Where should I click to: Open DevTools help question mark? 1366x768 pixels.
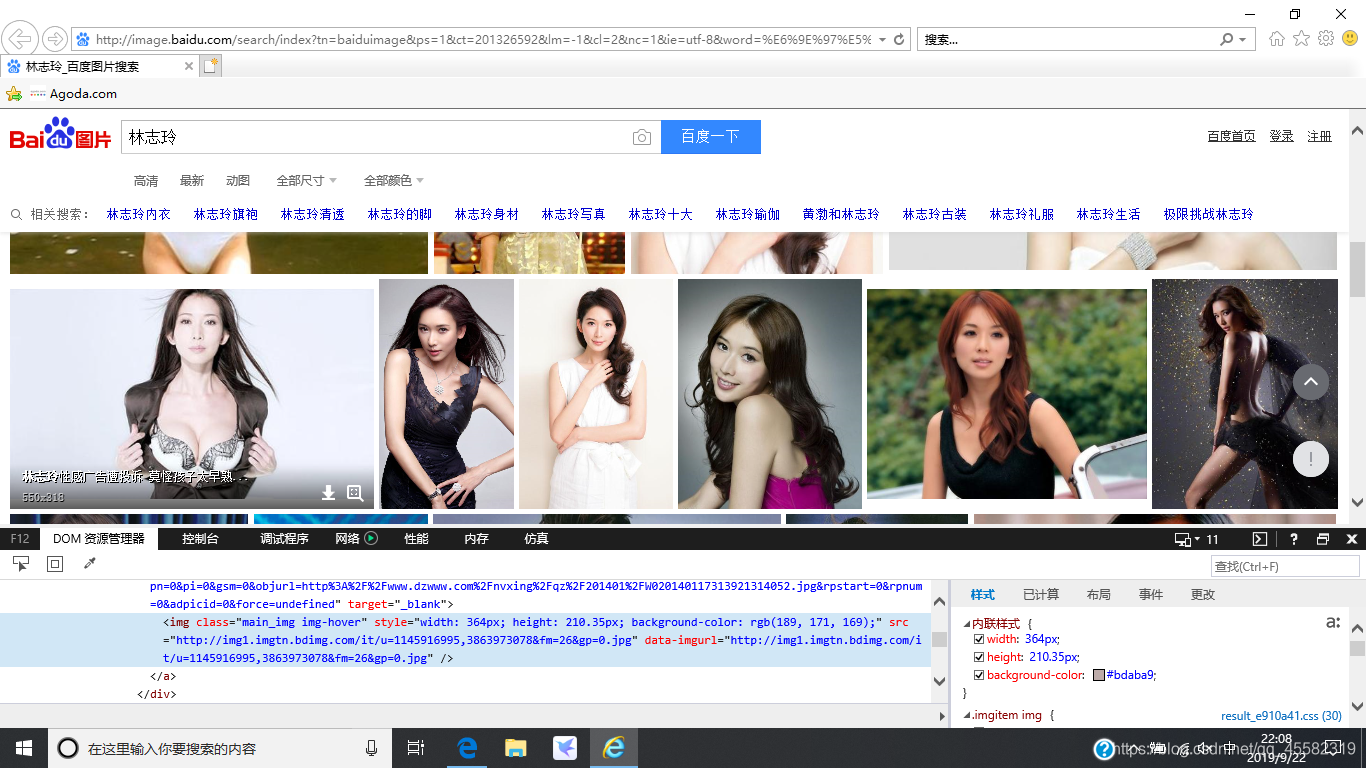(x=1294, y=539)
